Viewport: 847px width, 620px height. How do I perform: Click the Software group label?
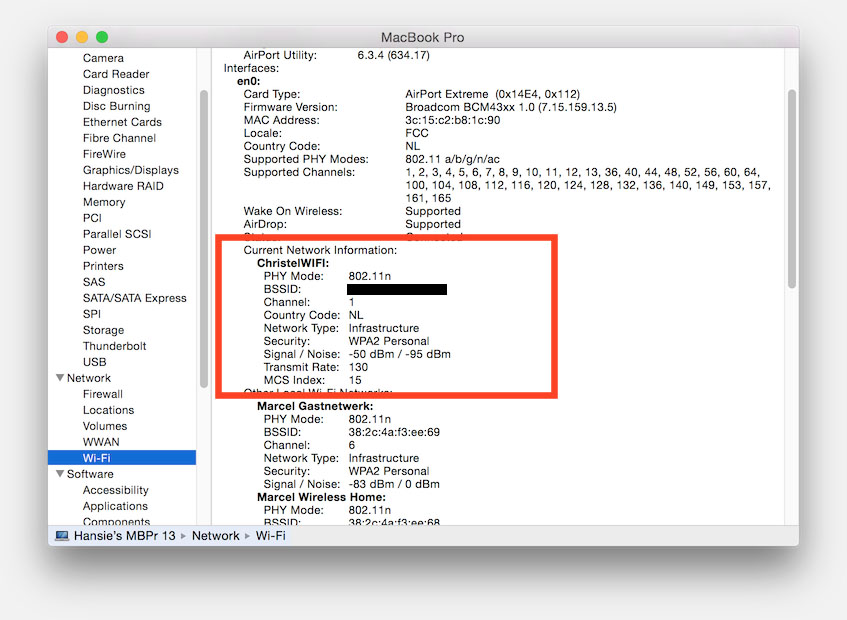click(x=90, y=474)
